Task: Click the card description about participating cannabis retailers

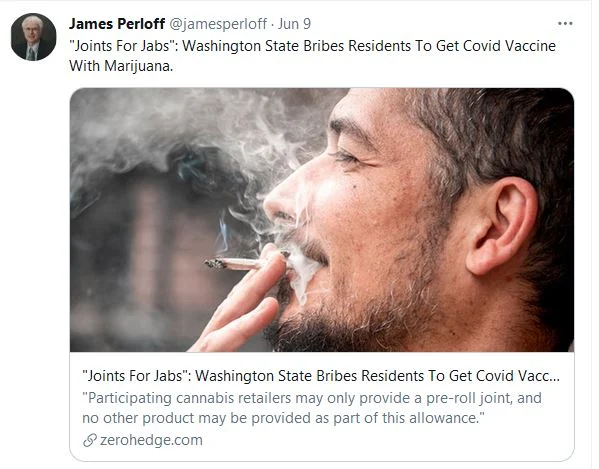Action: (312, 408)
